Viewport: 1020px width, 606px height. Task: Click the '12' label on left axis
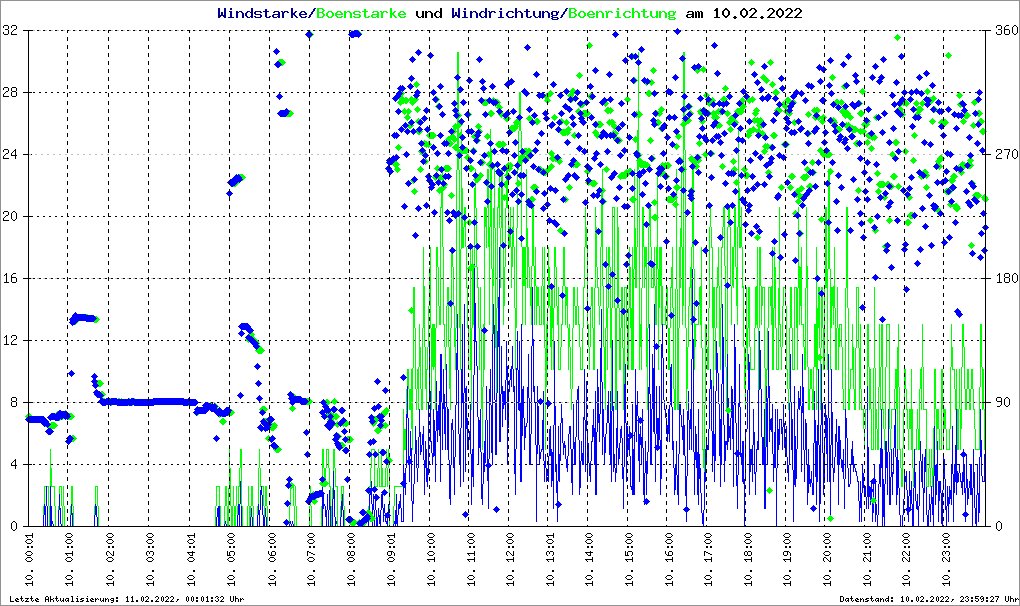(10, 341)
